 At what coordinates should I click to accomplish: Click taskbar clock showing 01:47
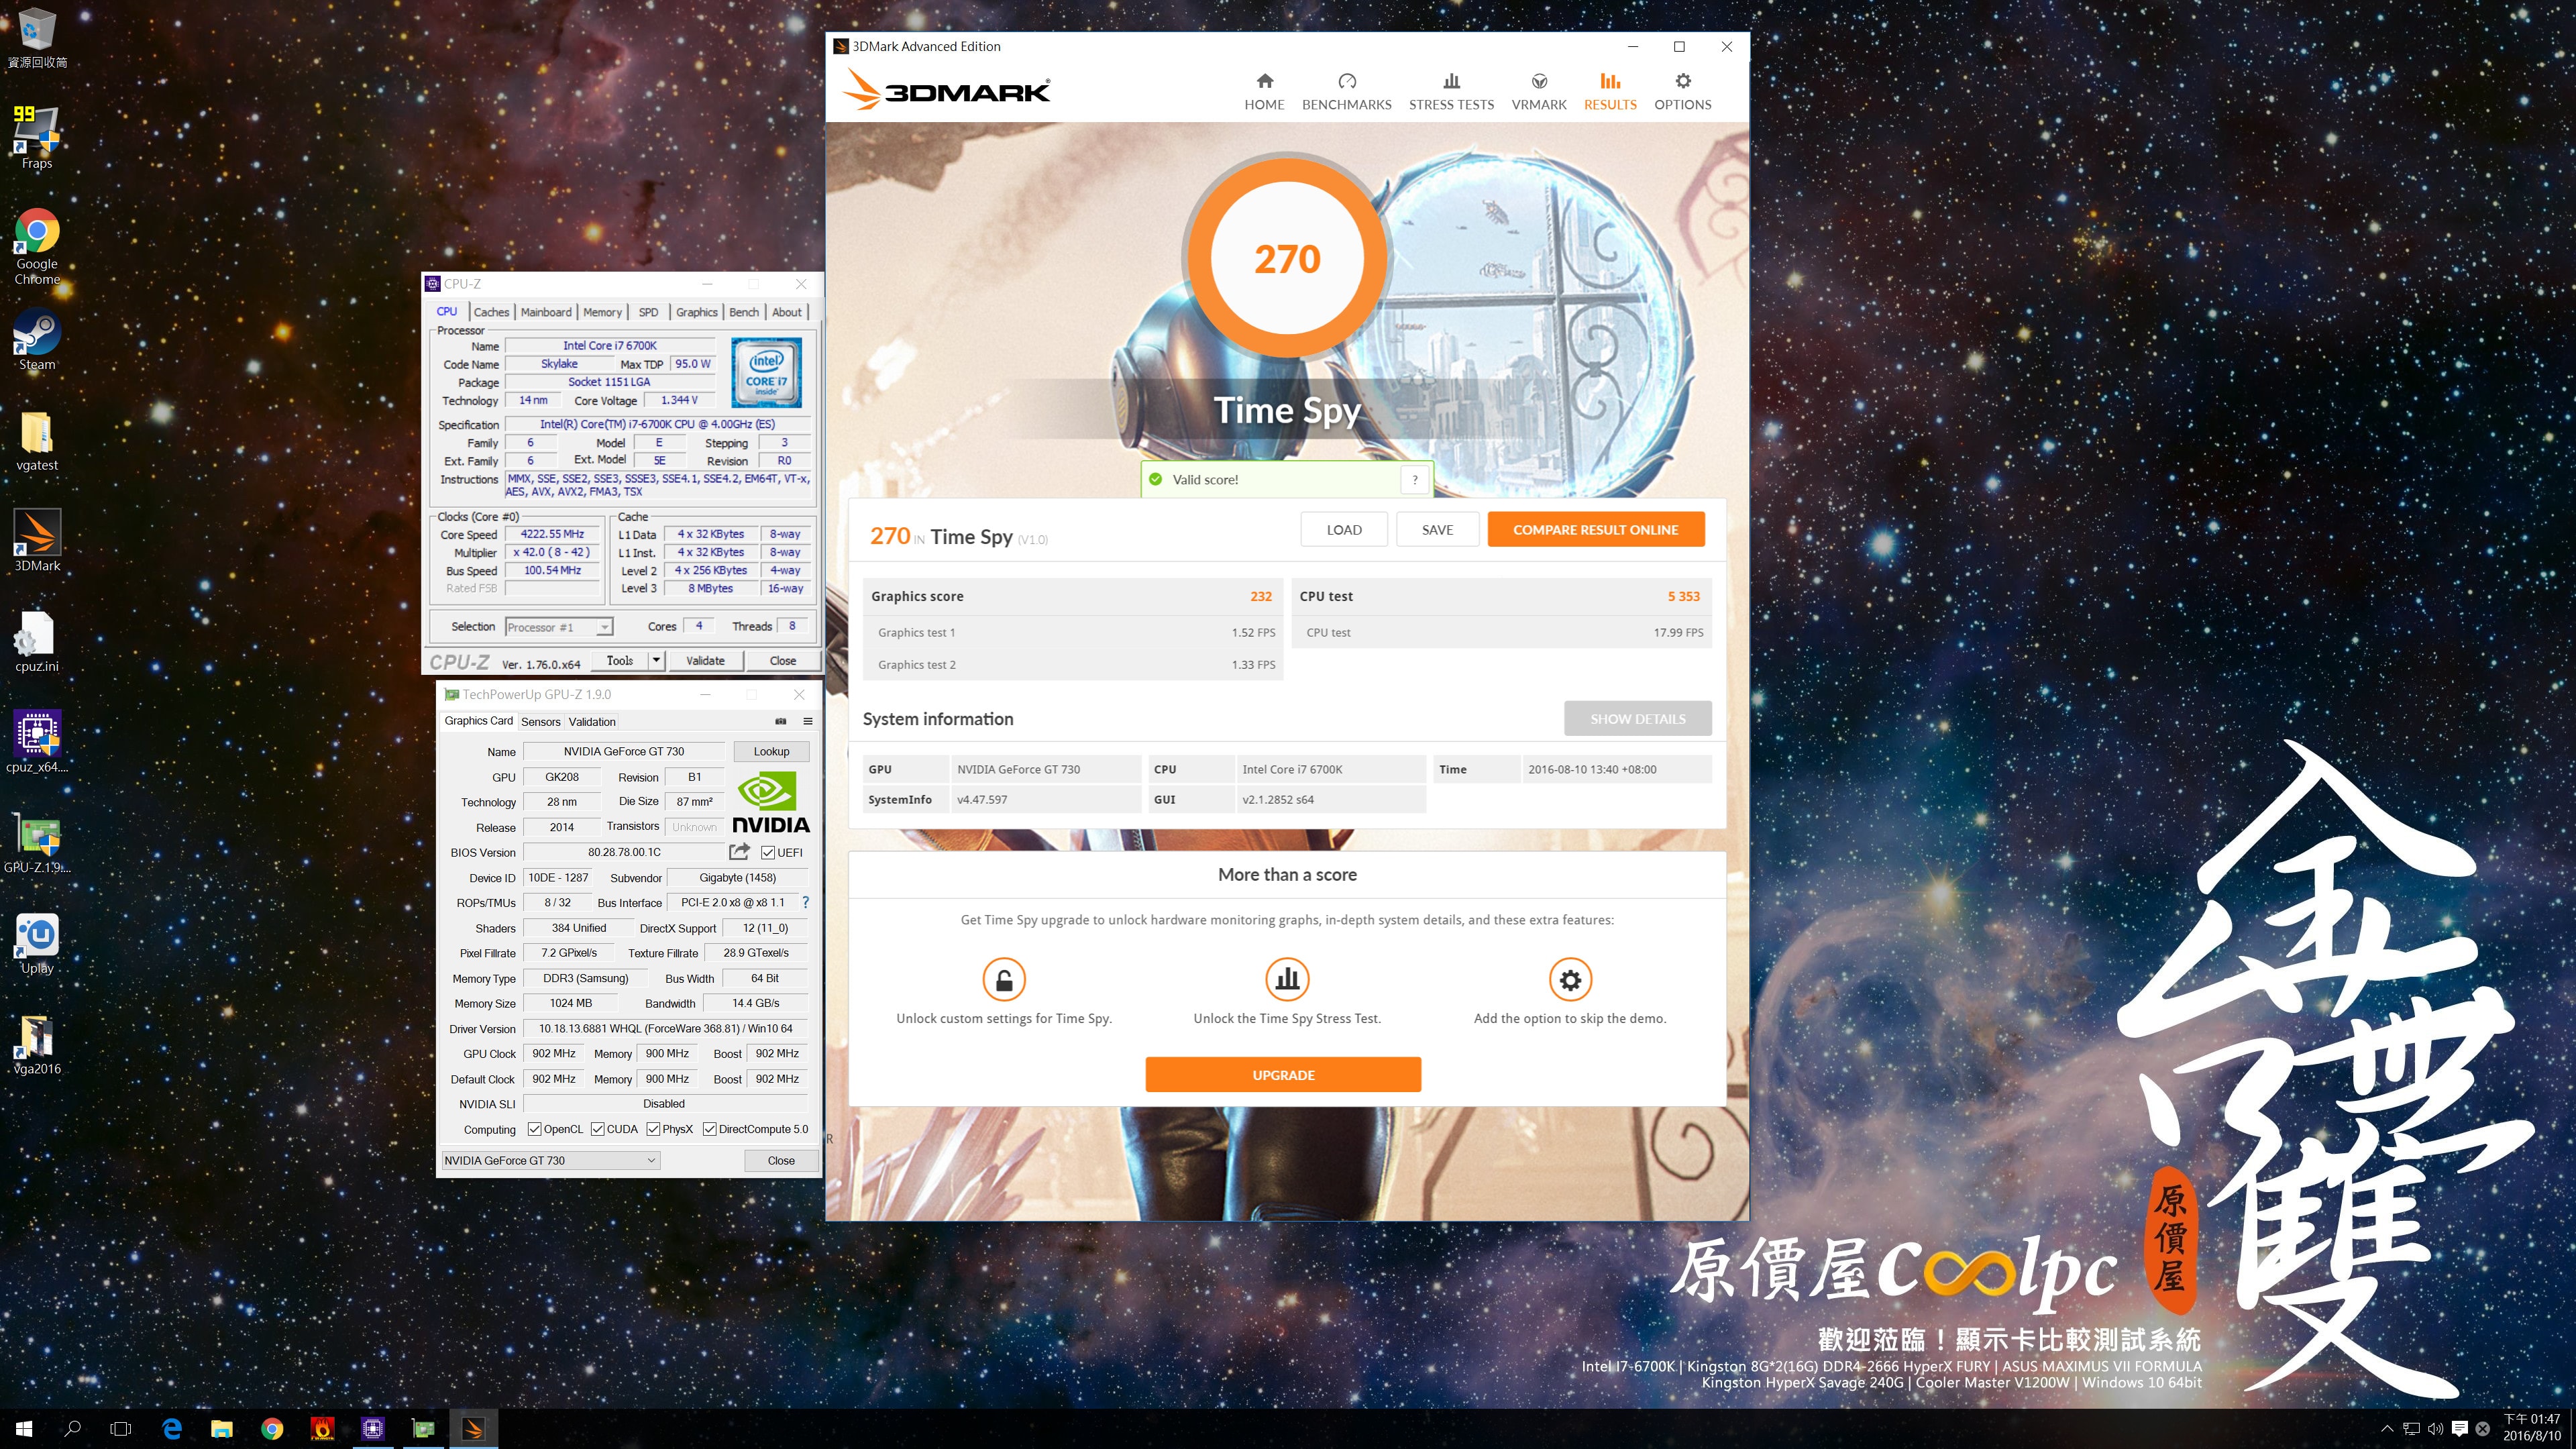point(2531,1427)
